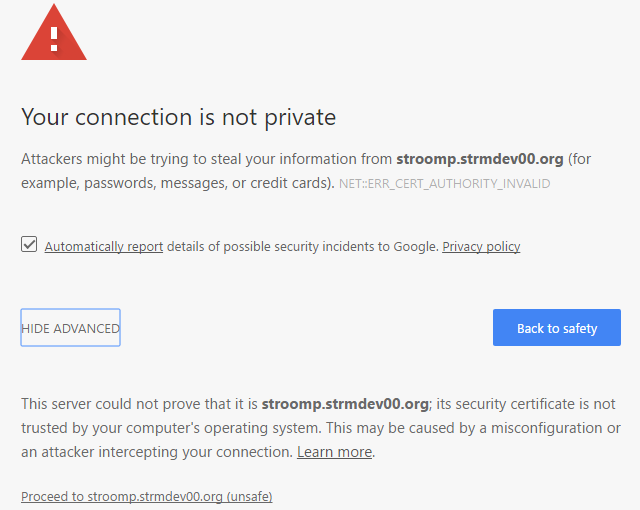Click the red warning triangle icon
Image resolution: width=640 pixels, height=510 pixels.
[x=53, y=34]
